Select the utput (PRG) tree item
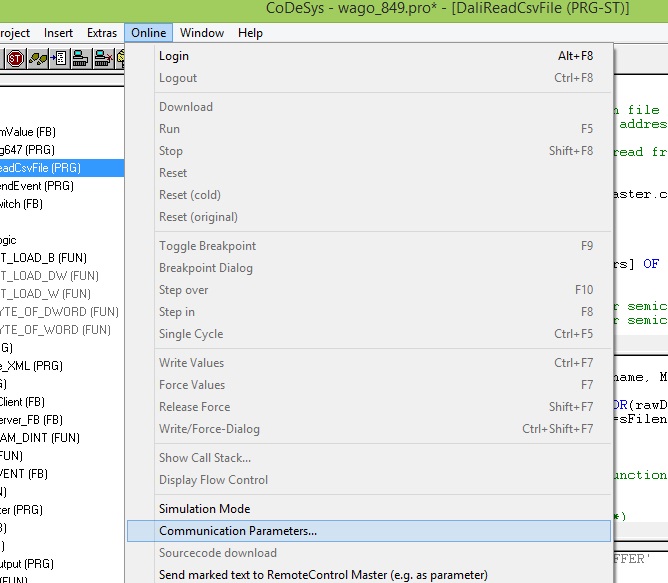 point(27,564)
